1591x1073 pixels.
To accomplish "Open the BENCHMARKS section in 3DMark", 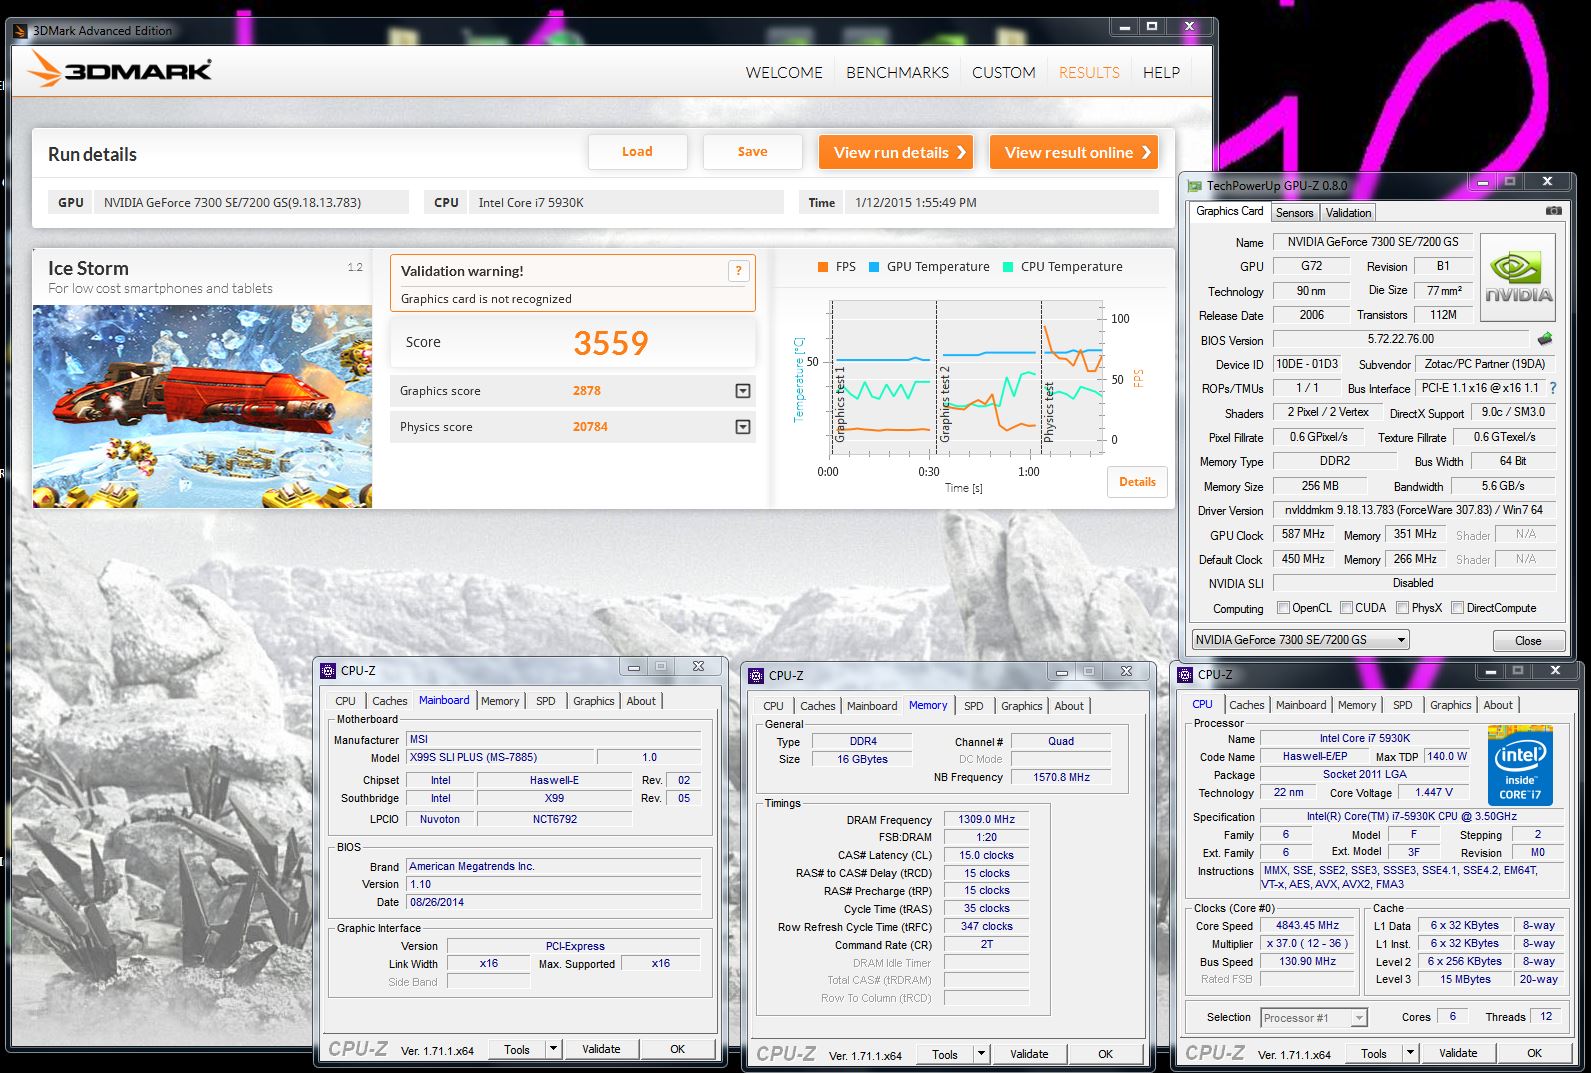I will tap(897, 73).
